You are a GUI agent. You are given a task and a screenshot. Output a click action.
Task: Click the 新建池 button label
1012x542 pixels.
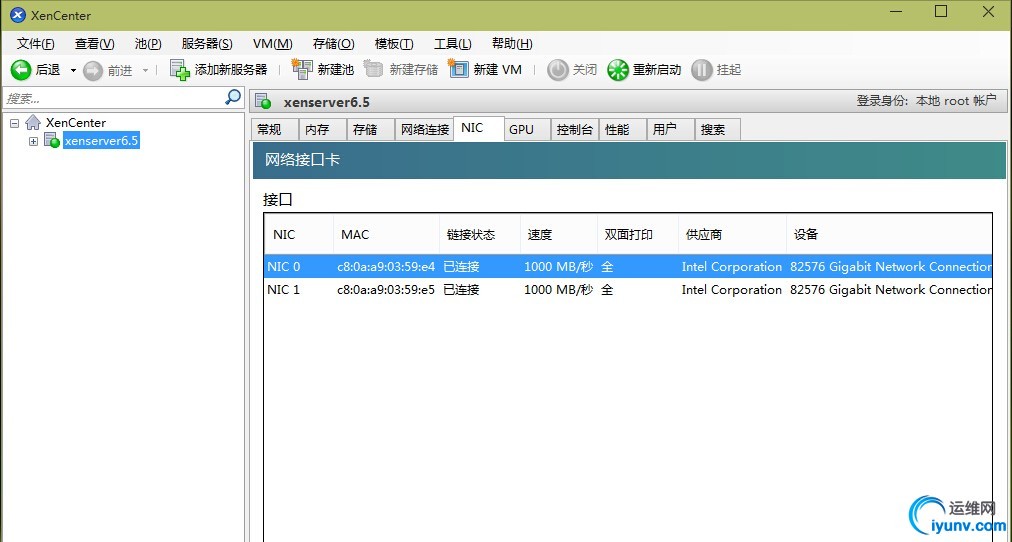[336, 70]
